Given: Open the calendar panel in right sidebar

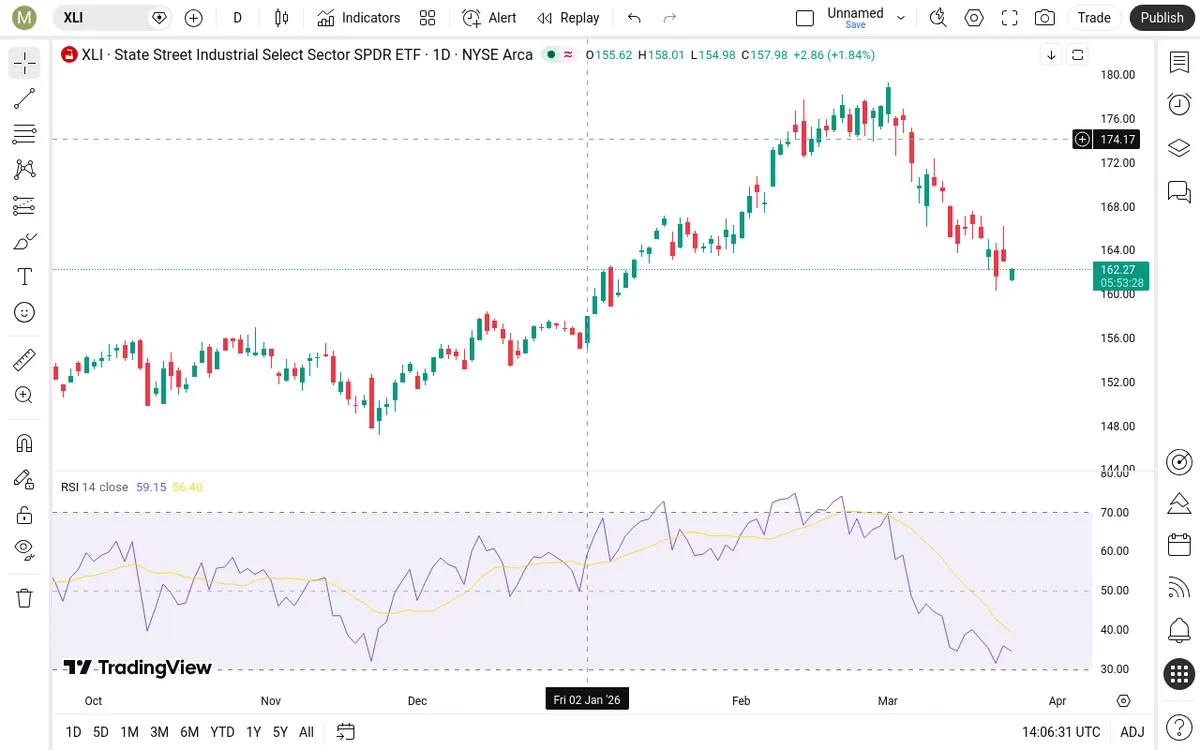Looking at the screenshot, I should [x=1179, y=545].
